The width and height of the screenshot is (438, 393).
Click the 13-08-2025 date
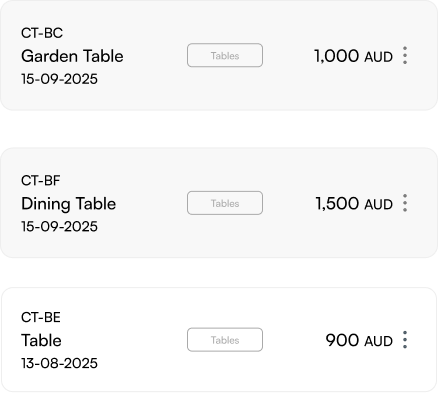(x=59, y=363)
